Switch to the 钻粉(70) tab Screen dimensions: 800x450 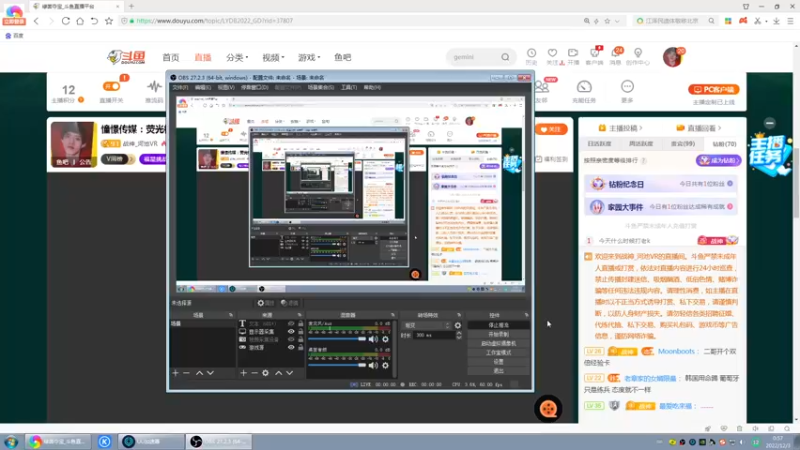click(x=724, y=144)
